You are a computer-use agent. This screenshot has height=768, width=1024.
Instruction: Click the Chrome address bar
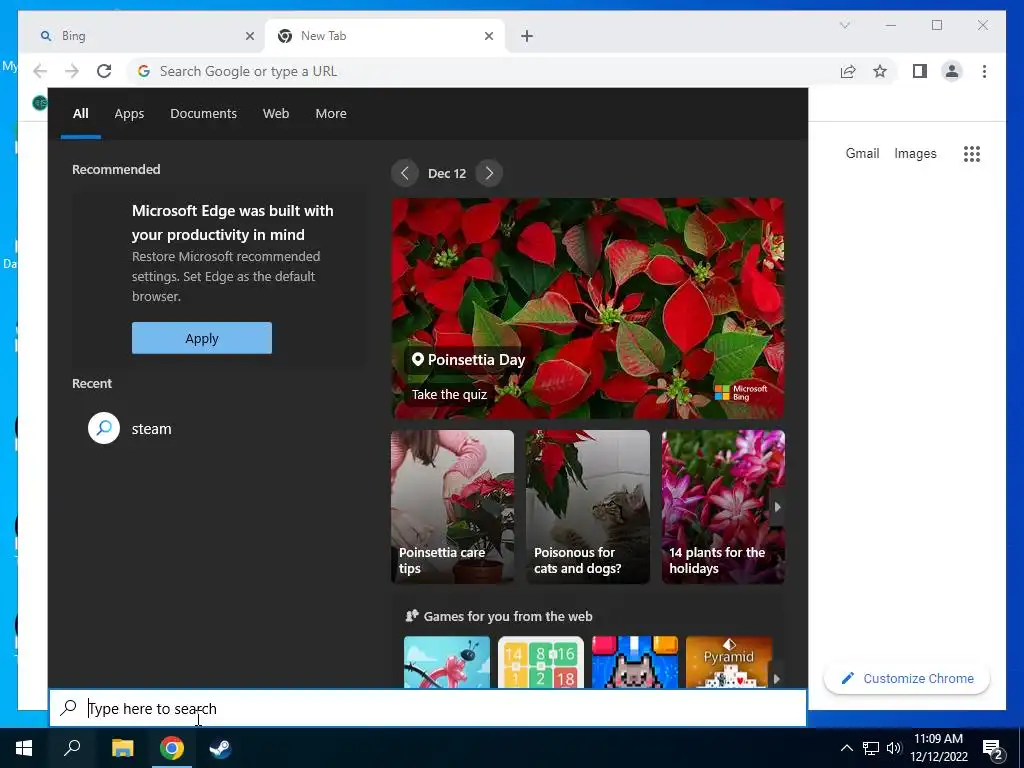483,71
